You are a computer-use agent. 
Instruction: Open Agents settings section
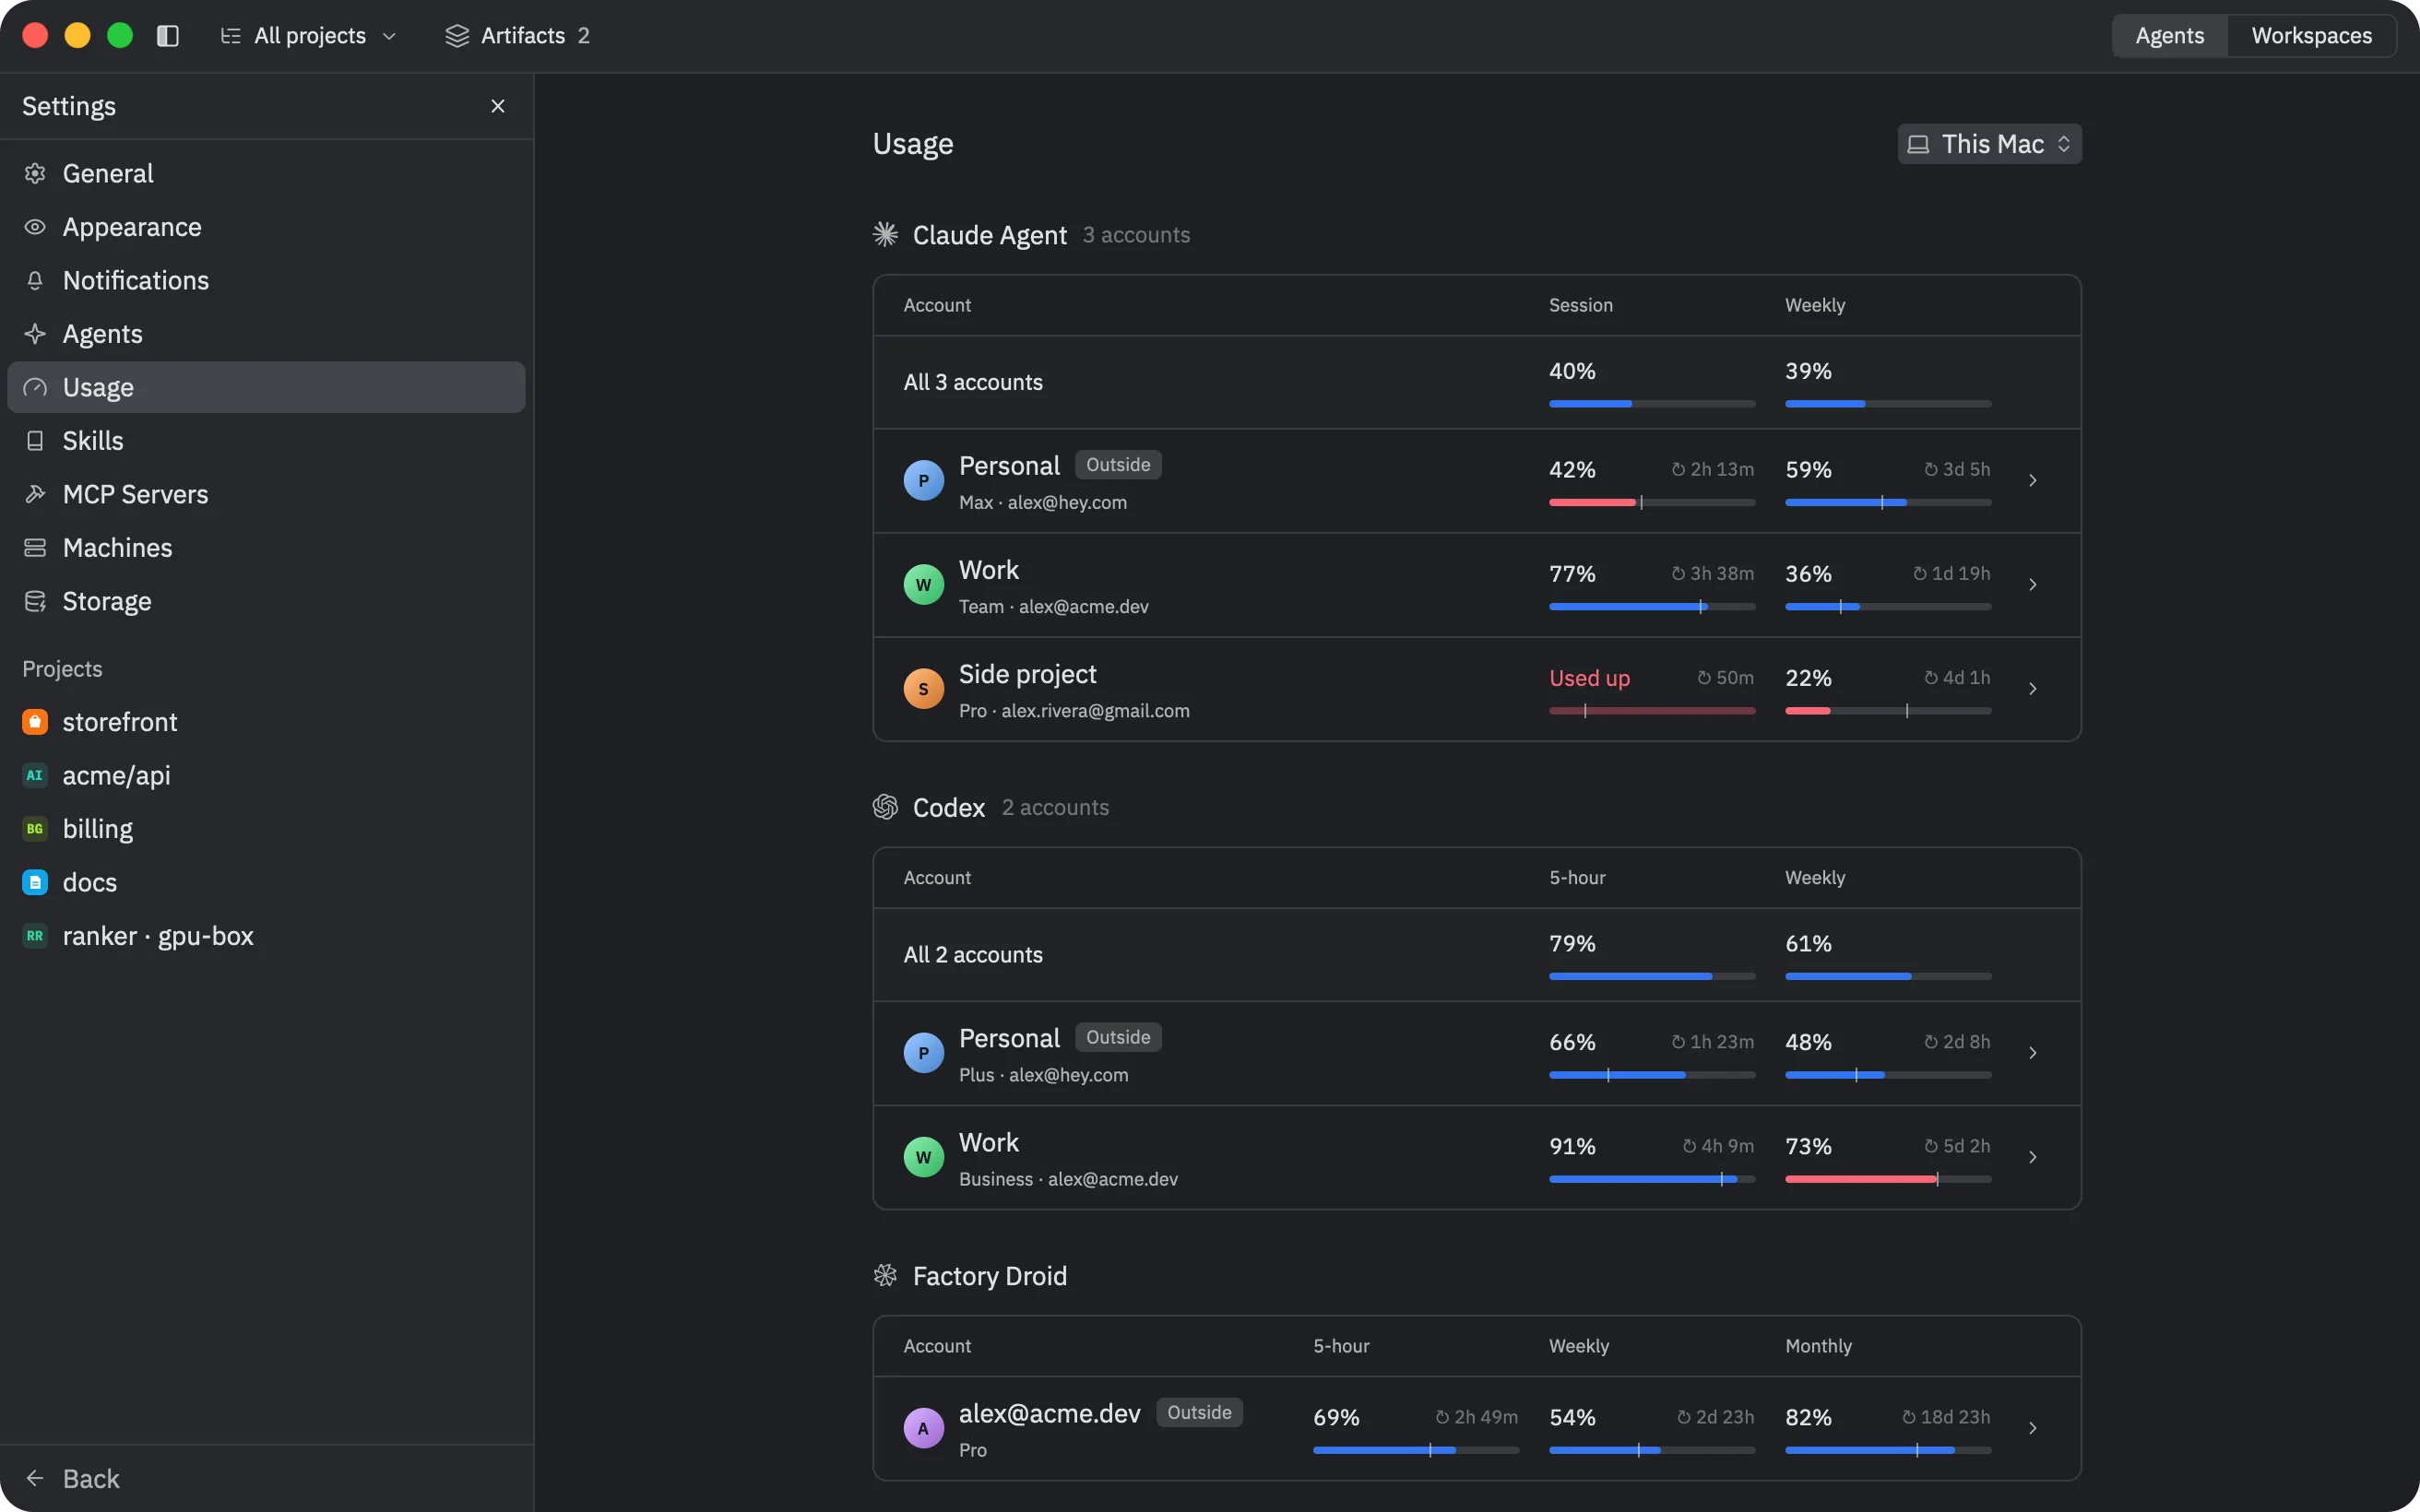[266, 334]
